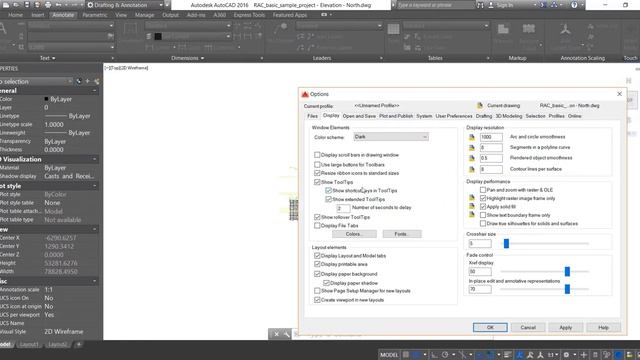The image size is (640, 360).
Task: Click the drawing icon beside Apply solid fill
Action: tap(472, 207)
